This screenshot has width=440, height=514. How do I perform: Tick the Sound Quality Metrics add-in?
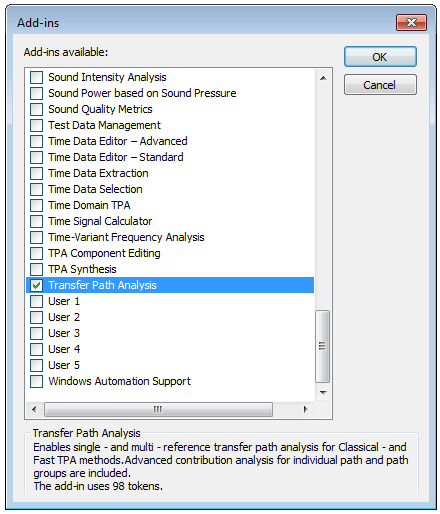point(36,109)
